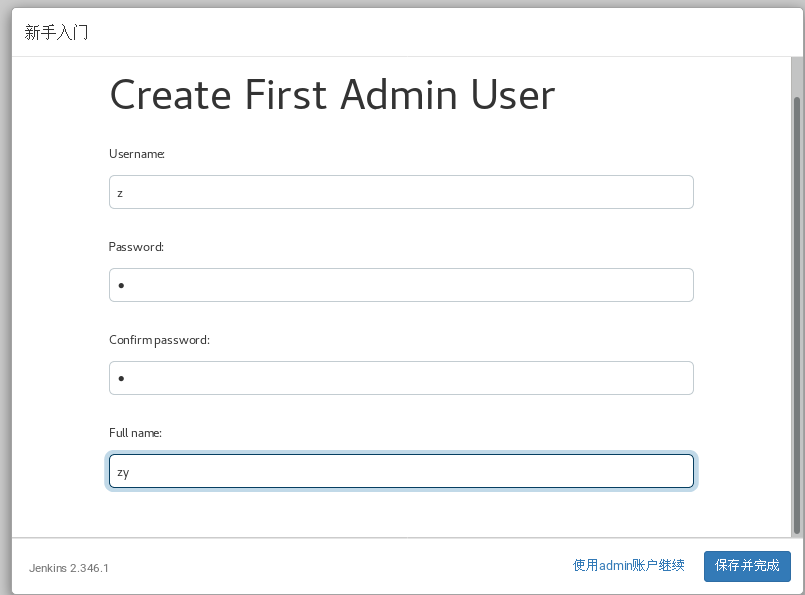Viewport: 805px width, 595px height.
Task: Select the Confirm password input field
Action: point(400,378)
